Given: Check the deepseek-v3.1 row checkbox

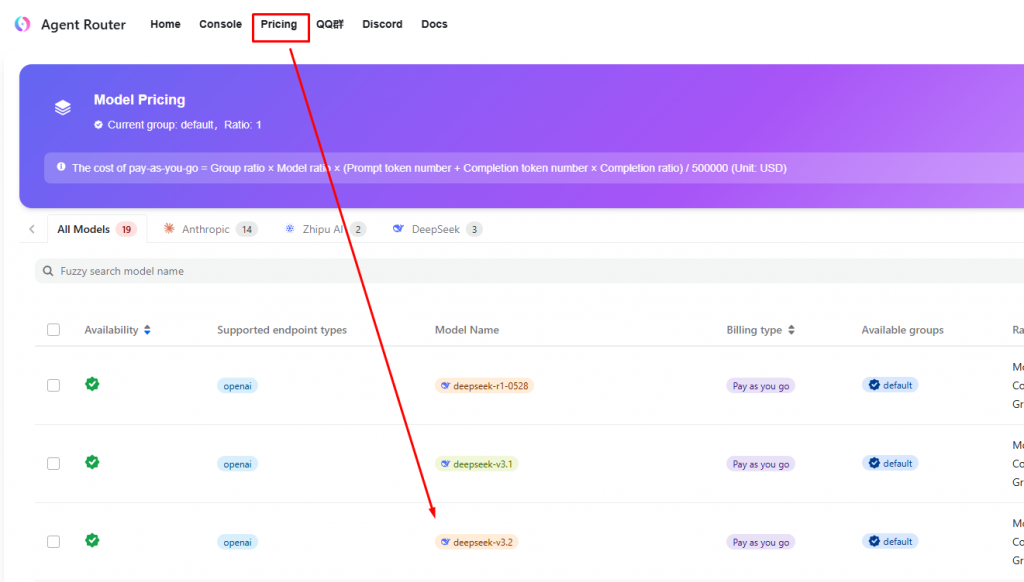Looking at the screenshot, I should coord(54,464).
